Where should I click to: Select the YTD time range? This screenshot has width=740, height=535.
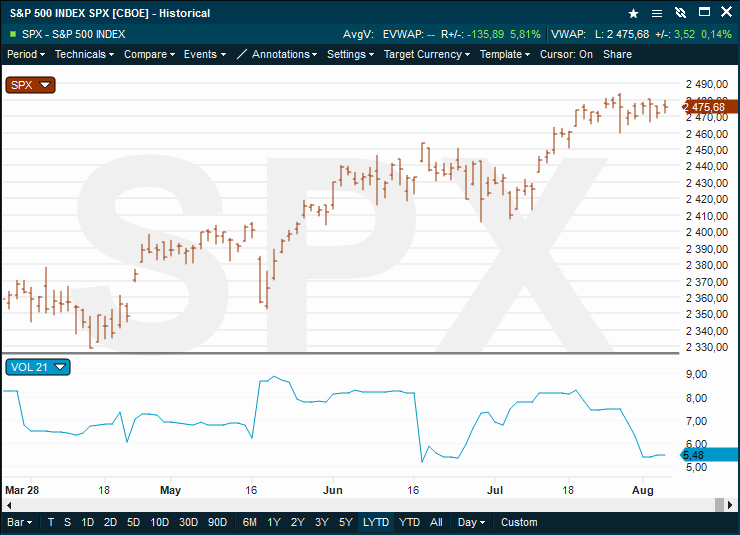409,522
